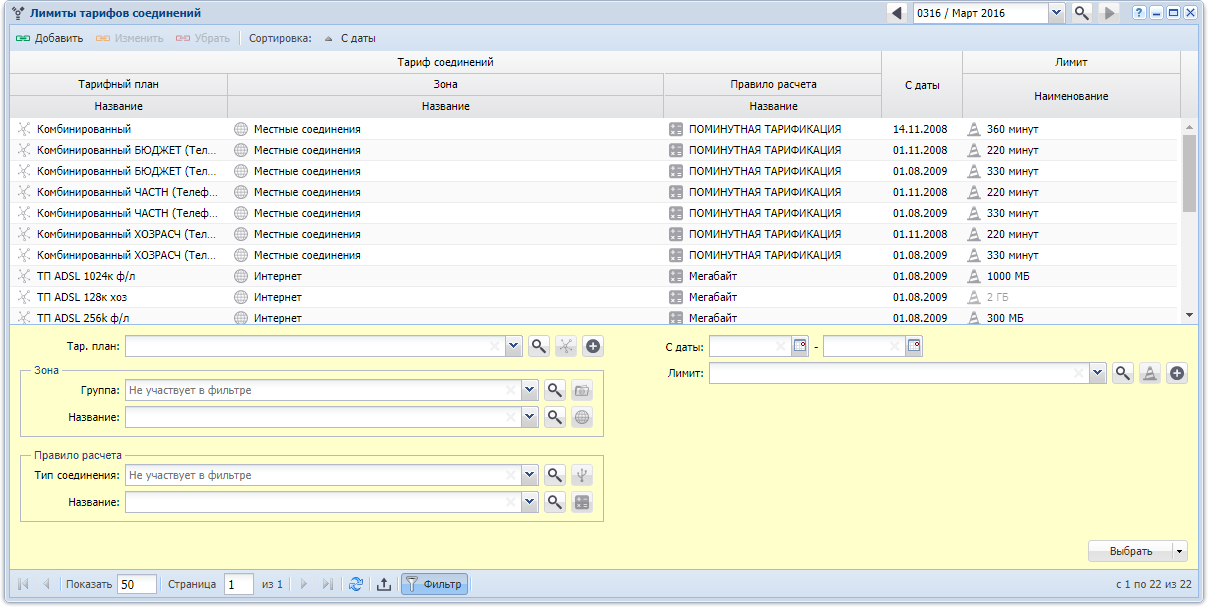Open help question mark icon
1208x607 pixels.
[1139, 13]
